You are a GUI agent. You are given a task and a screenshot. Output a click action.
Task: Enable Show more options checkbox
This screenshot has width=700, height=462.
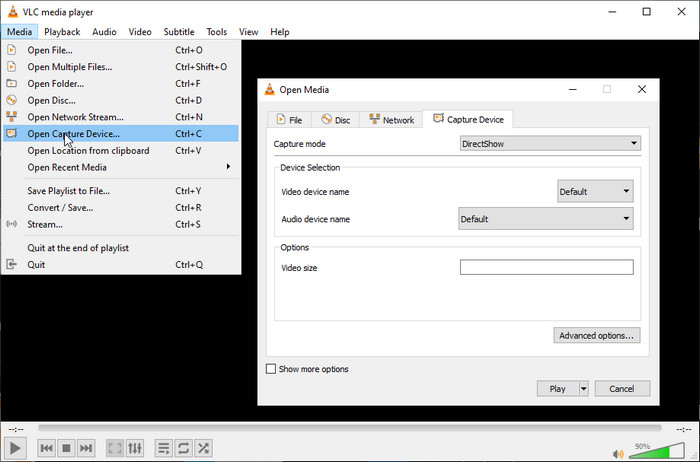point(271,369)
